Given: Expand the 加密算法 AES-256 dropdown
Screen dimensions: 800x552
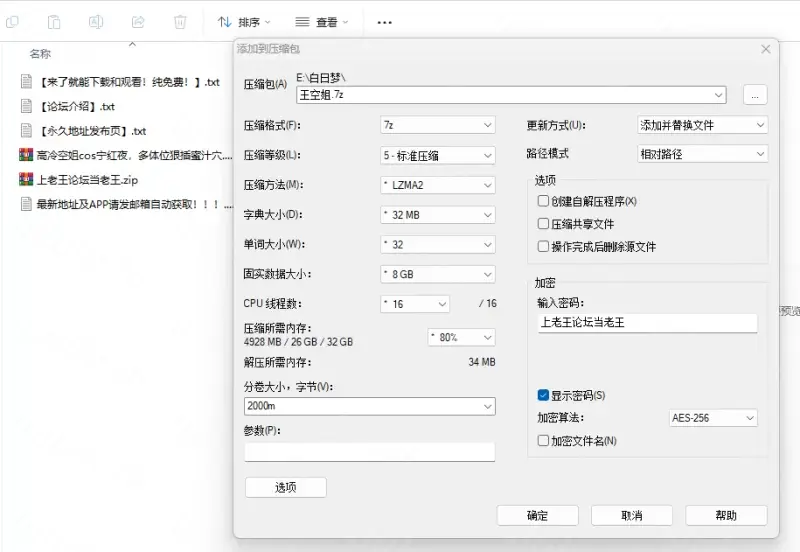Looking at the screenshot, I should [712, 418].
